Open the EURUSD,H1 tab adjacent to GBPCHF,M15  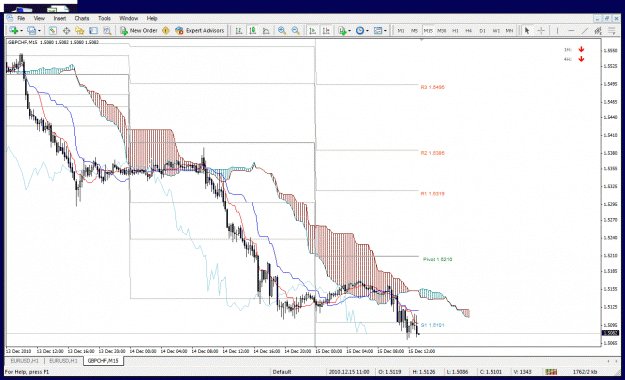coord(64,361)
